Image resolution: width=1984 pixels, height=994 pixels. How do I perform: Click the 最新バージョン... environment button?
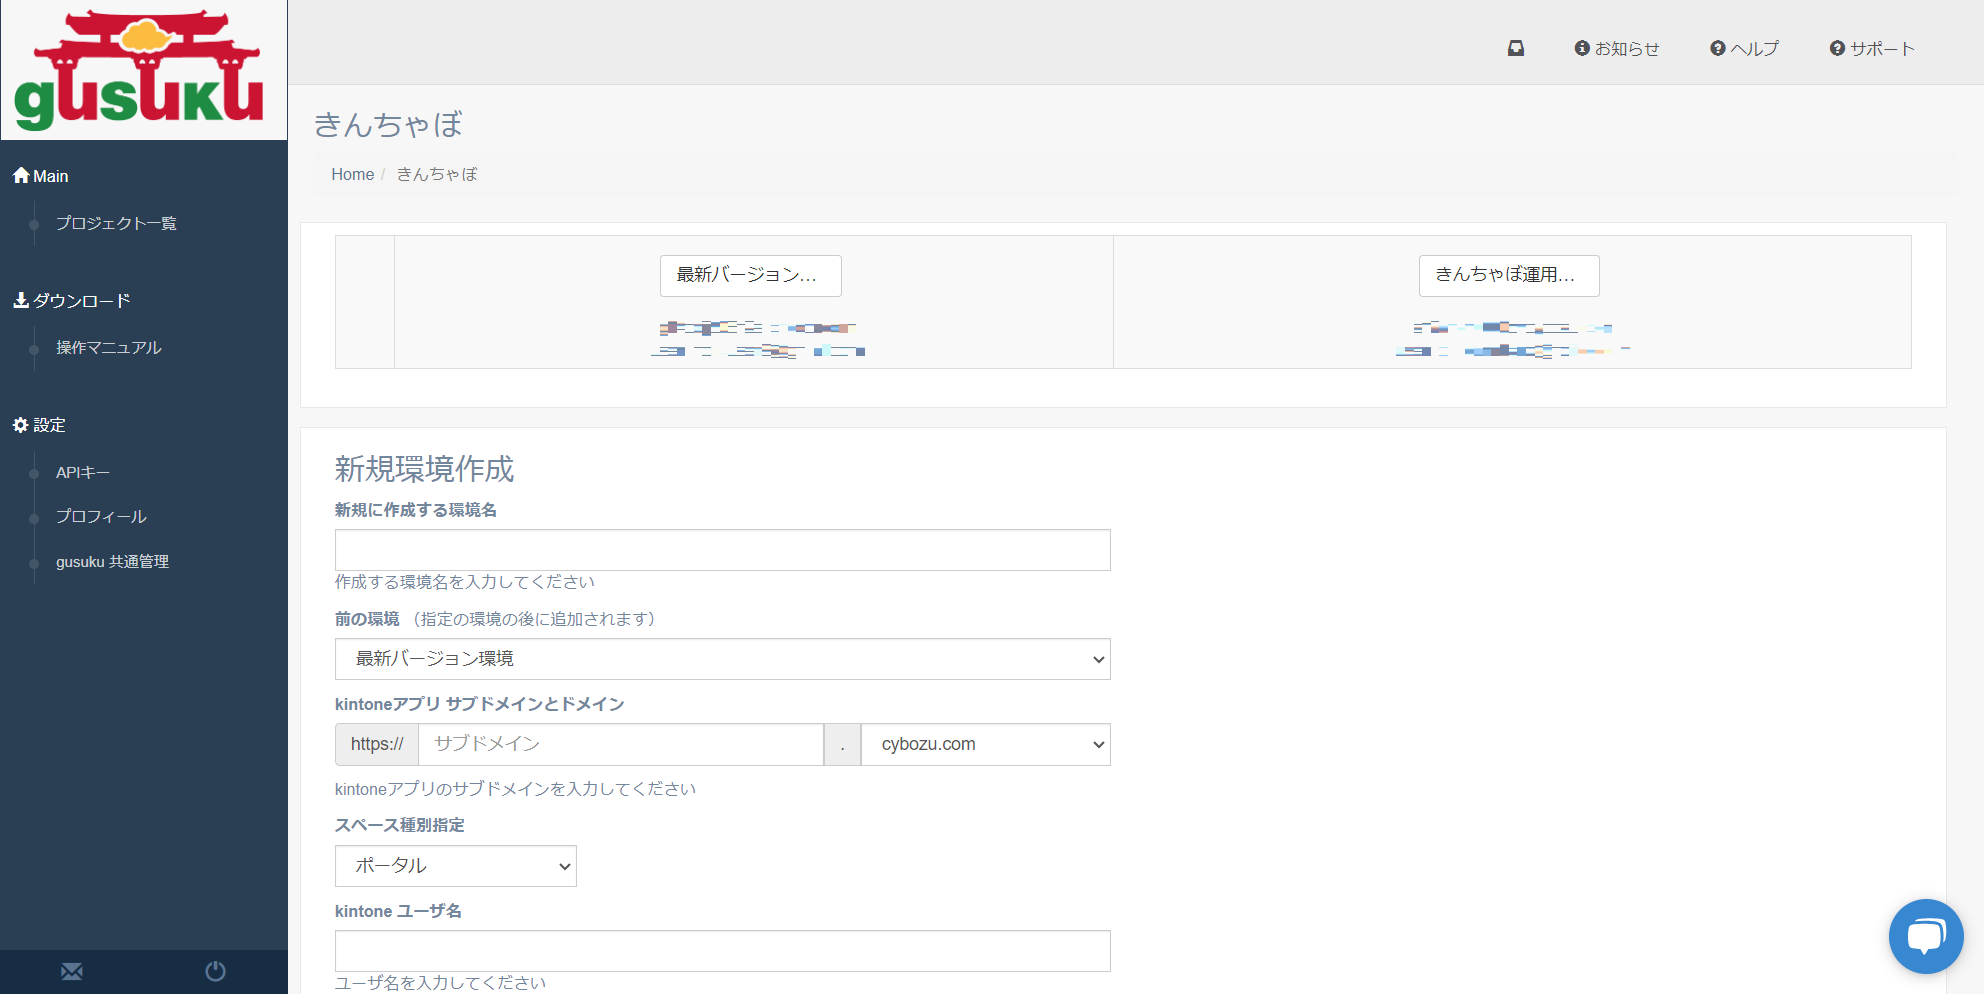750,275
